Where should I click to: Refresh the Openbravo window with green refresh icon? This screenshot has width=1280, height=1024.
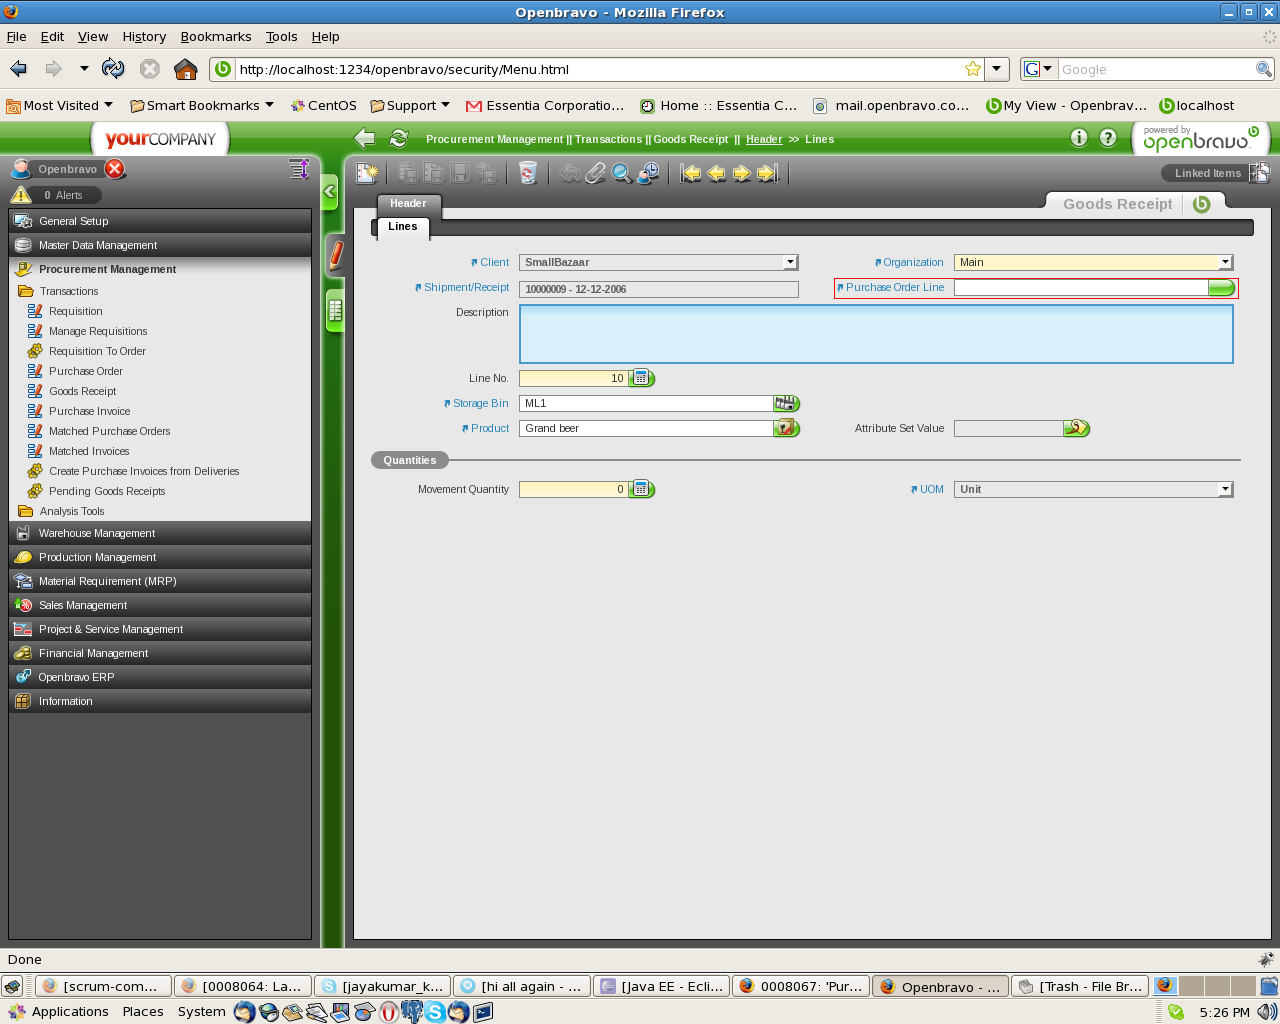pyautogui.click(x=399, y=139)
